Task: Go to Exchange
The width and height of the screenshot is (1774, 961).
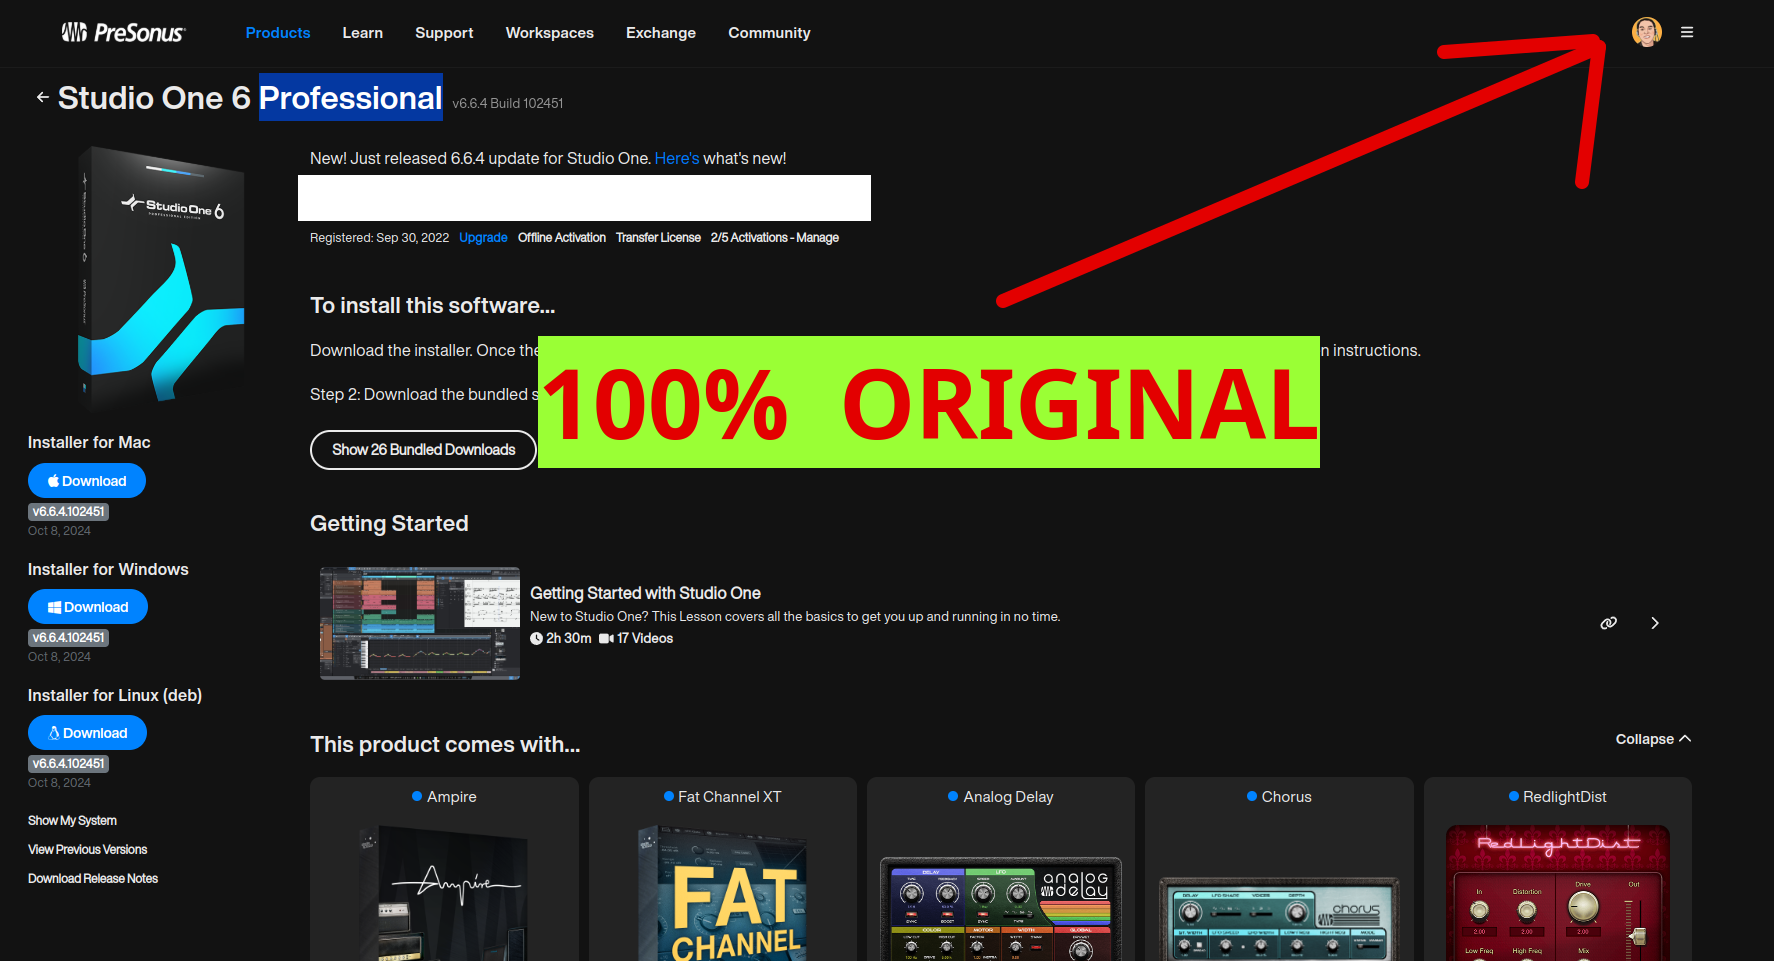Action: tap(661, 33)
